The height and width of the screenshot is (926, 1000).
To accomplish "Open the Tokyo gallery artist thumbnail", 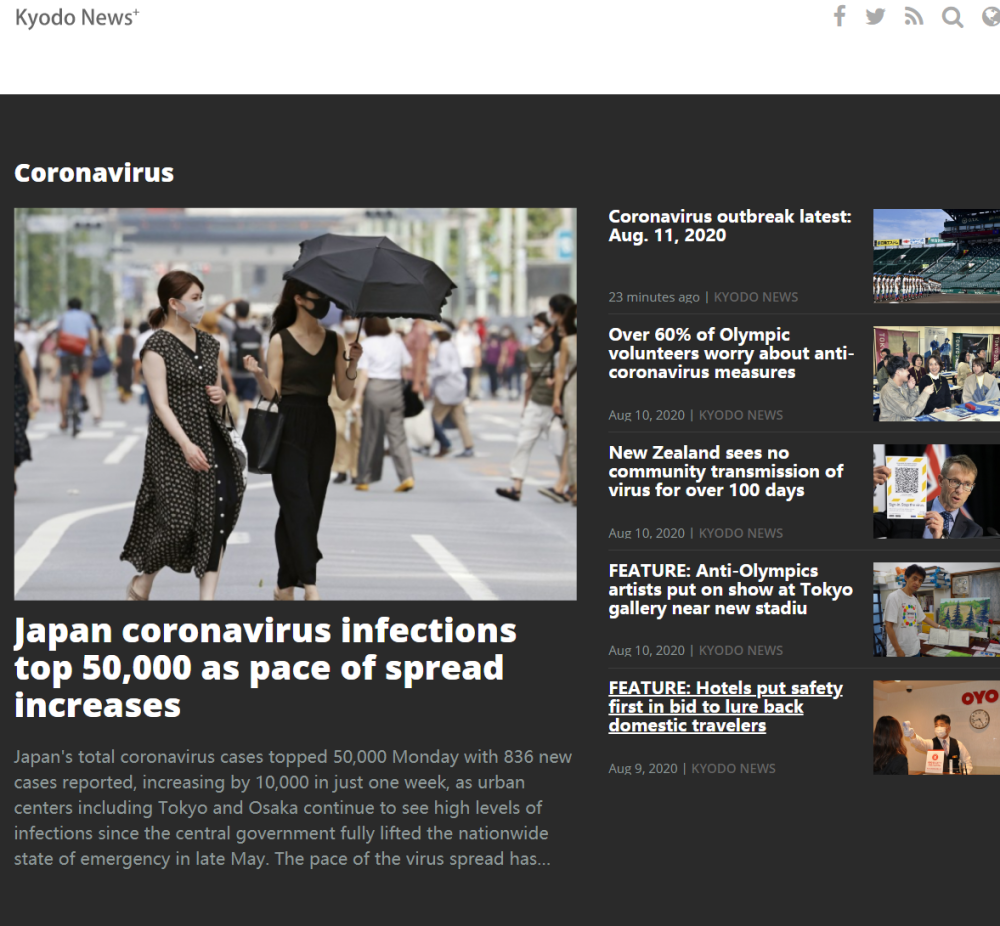I will 936,609.
